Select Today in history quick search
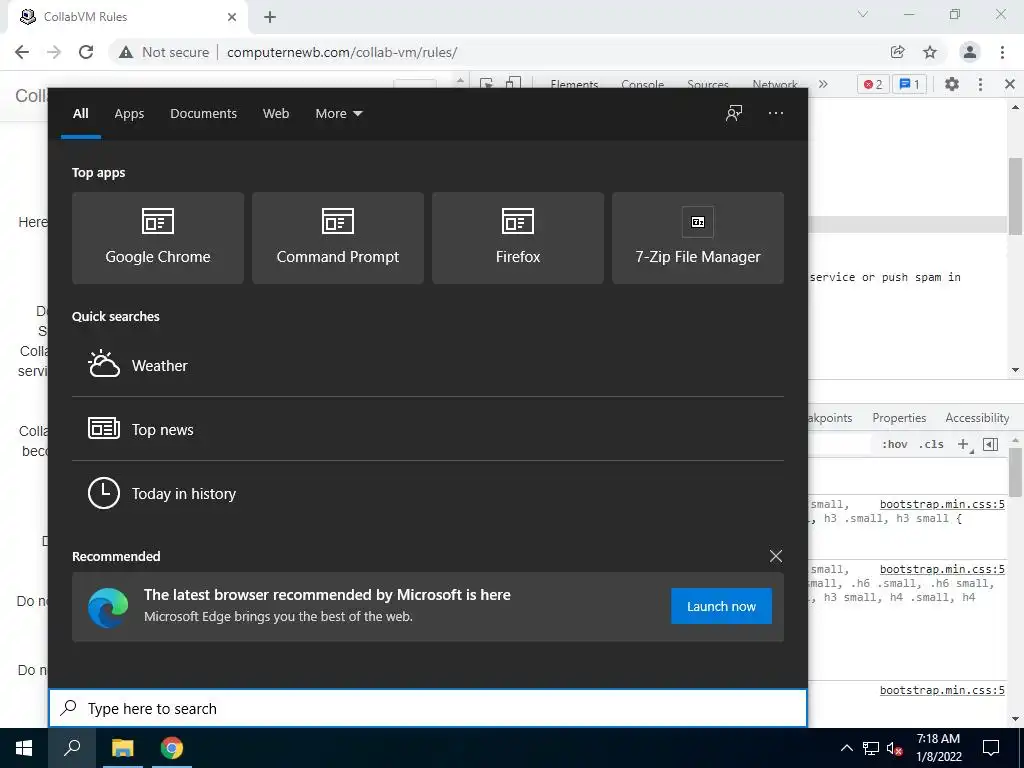The width and height of the screenshot is (1024, 768). [x=428, y=493]
